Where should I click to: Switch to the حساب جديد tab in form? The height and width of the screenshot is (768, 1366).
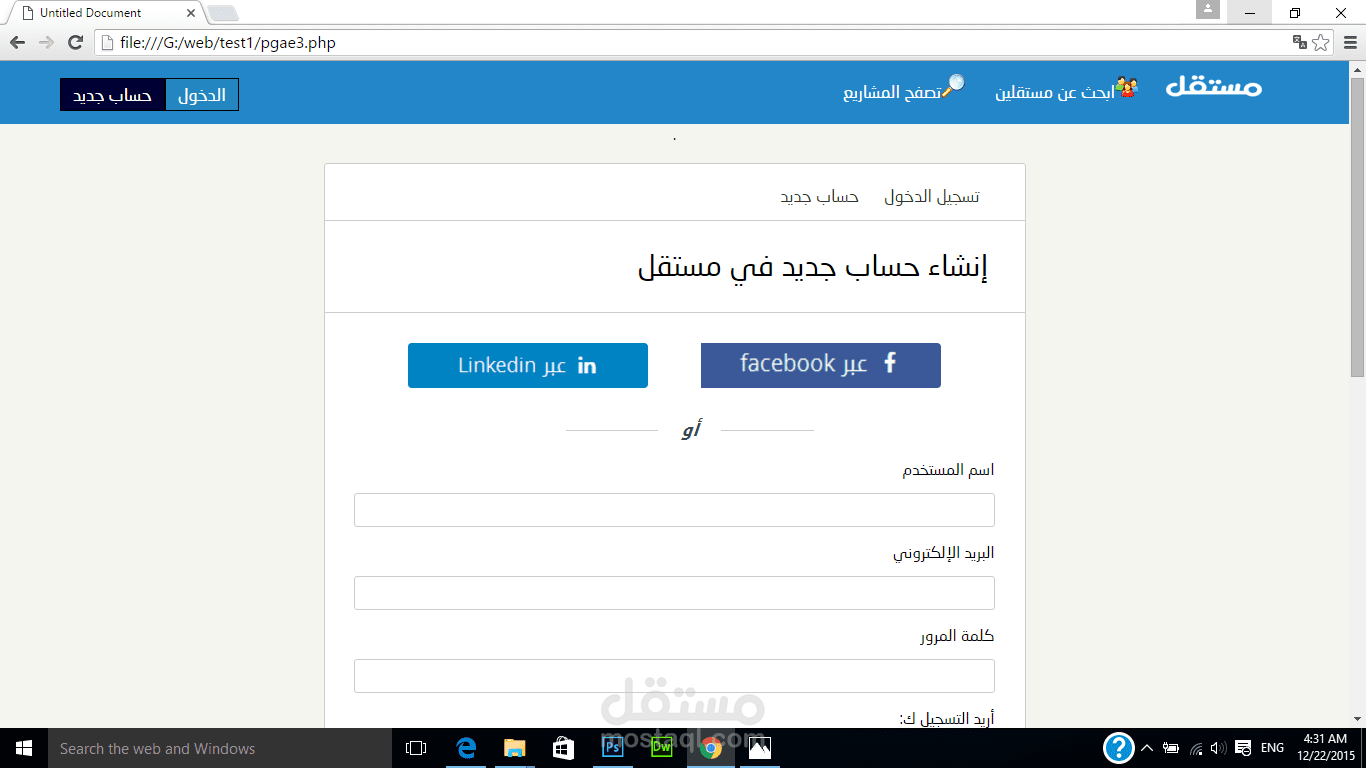click(x=819, y=196)
